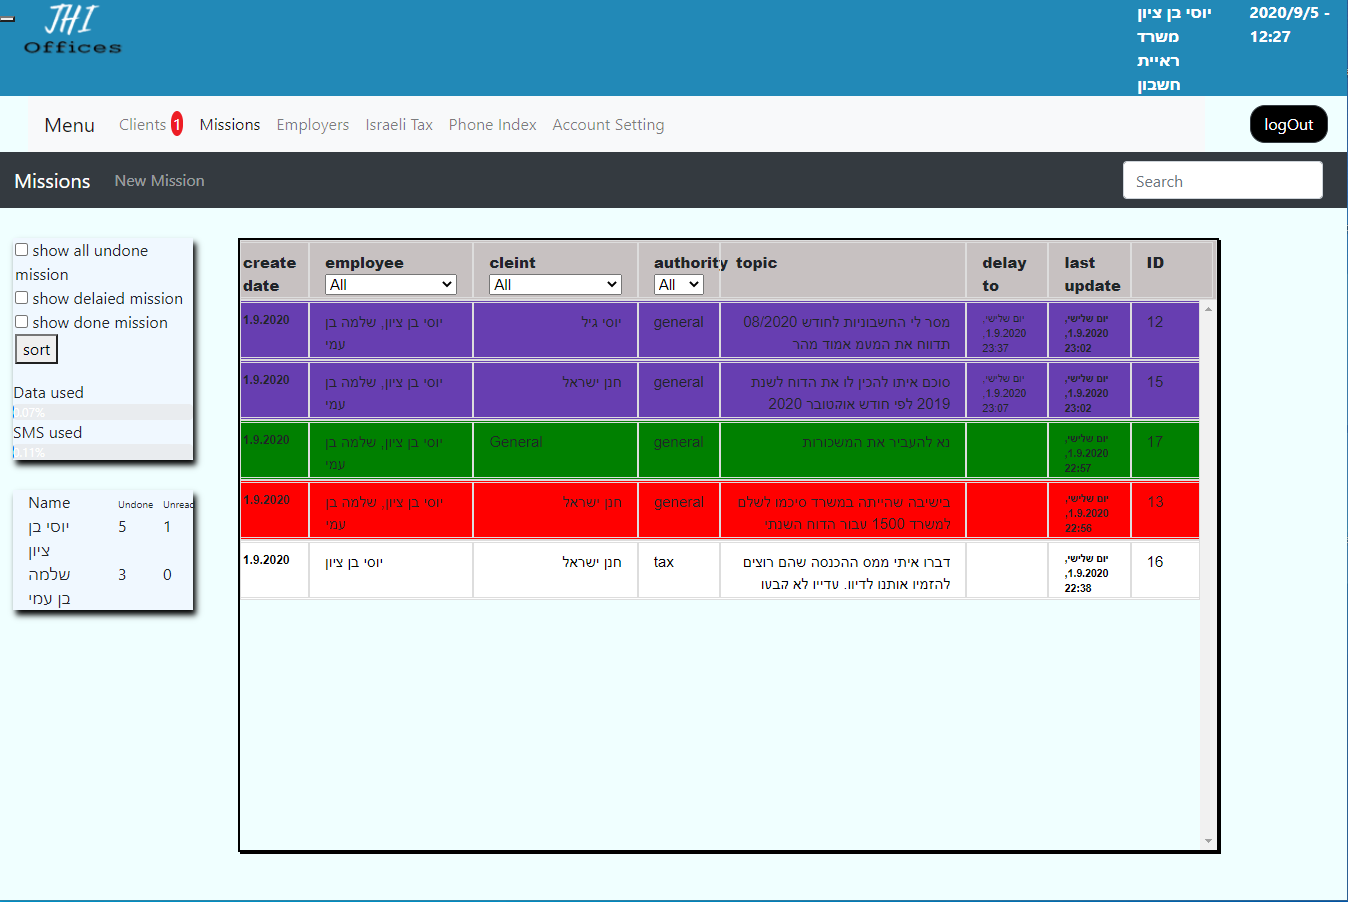
Task: Go to the Employers menu item
Action: coord(312,125)
